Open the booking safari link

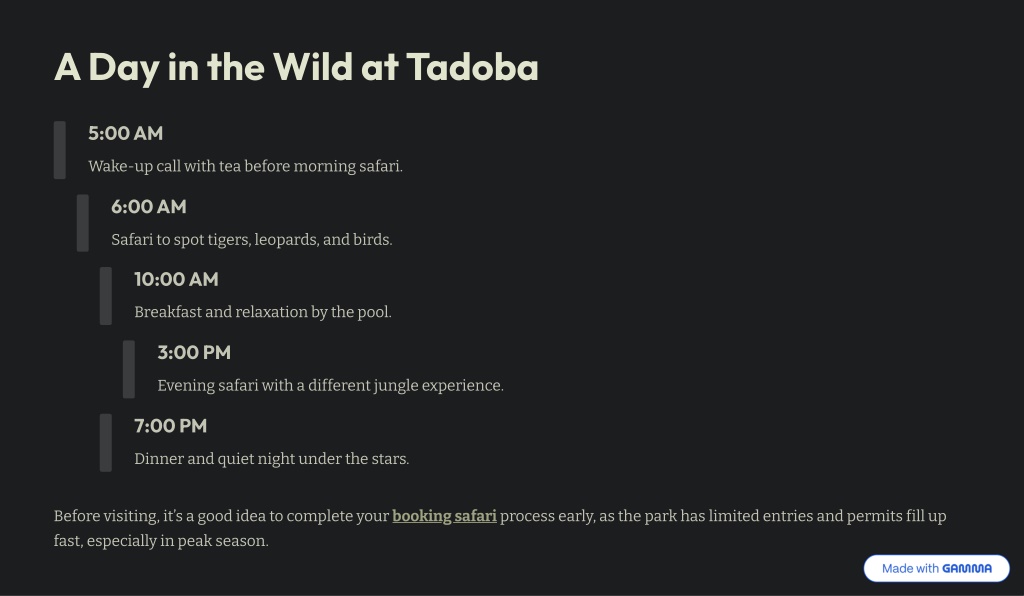coord(444,516)
